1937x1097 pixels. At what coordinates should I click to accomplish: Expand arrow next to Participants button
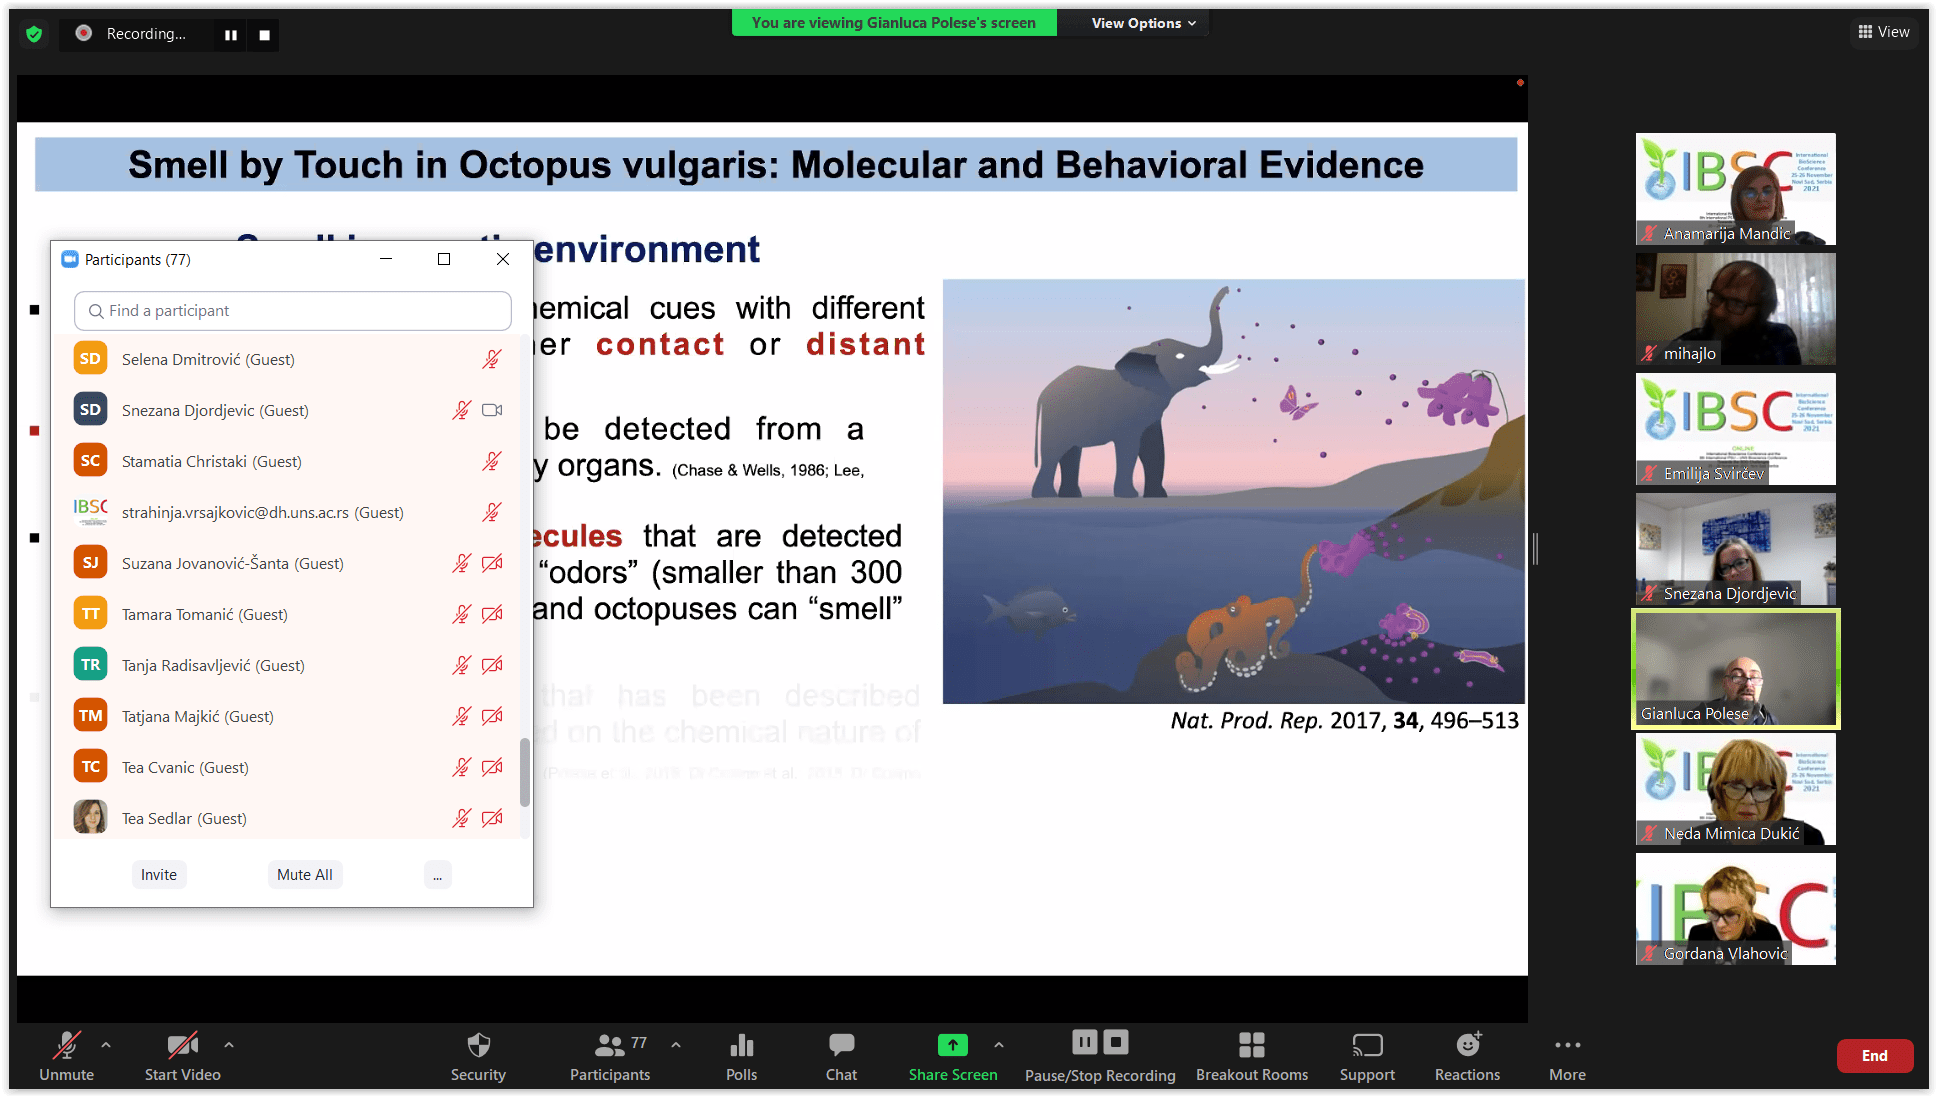click(676, 1045)
